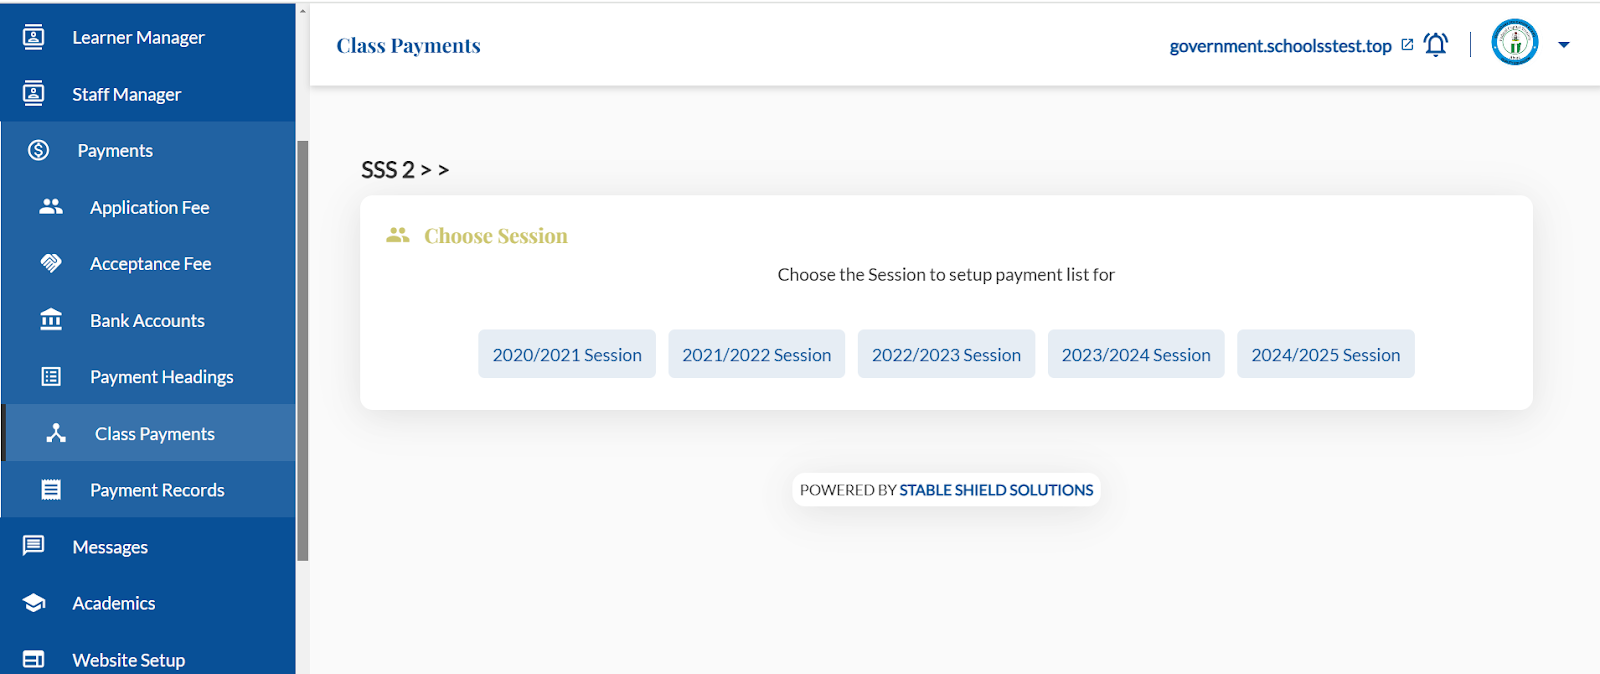Open Staff Manager in the sidebar

tap(148, 94)
